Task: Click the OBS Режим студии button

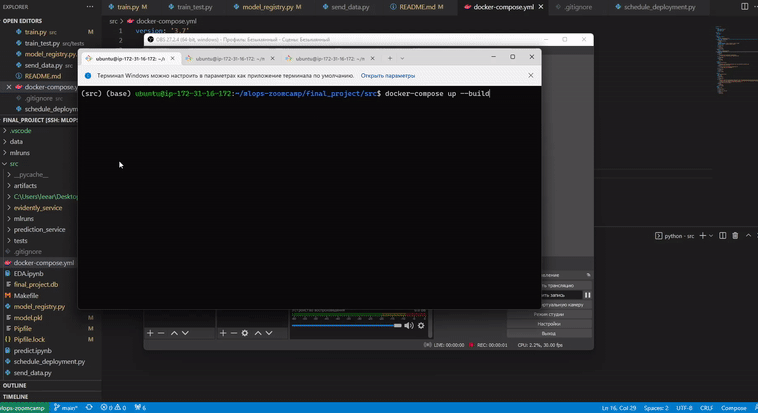Action: 549,314
